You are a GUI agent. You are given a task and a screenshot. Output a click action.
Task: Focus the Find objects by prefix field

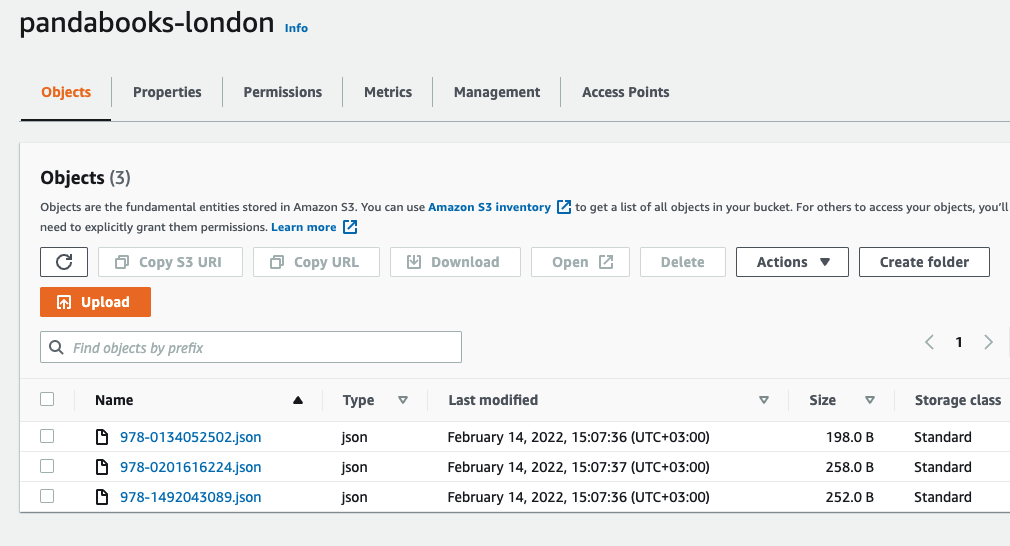coord(251,347)
